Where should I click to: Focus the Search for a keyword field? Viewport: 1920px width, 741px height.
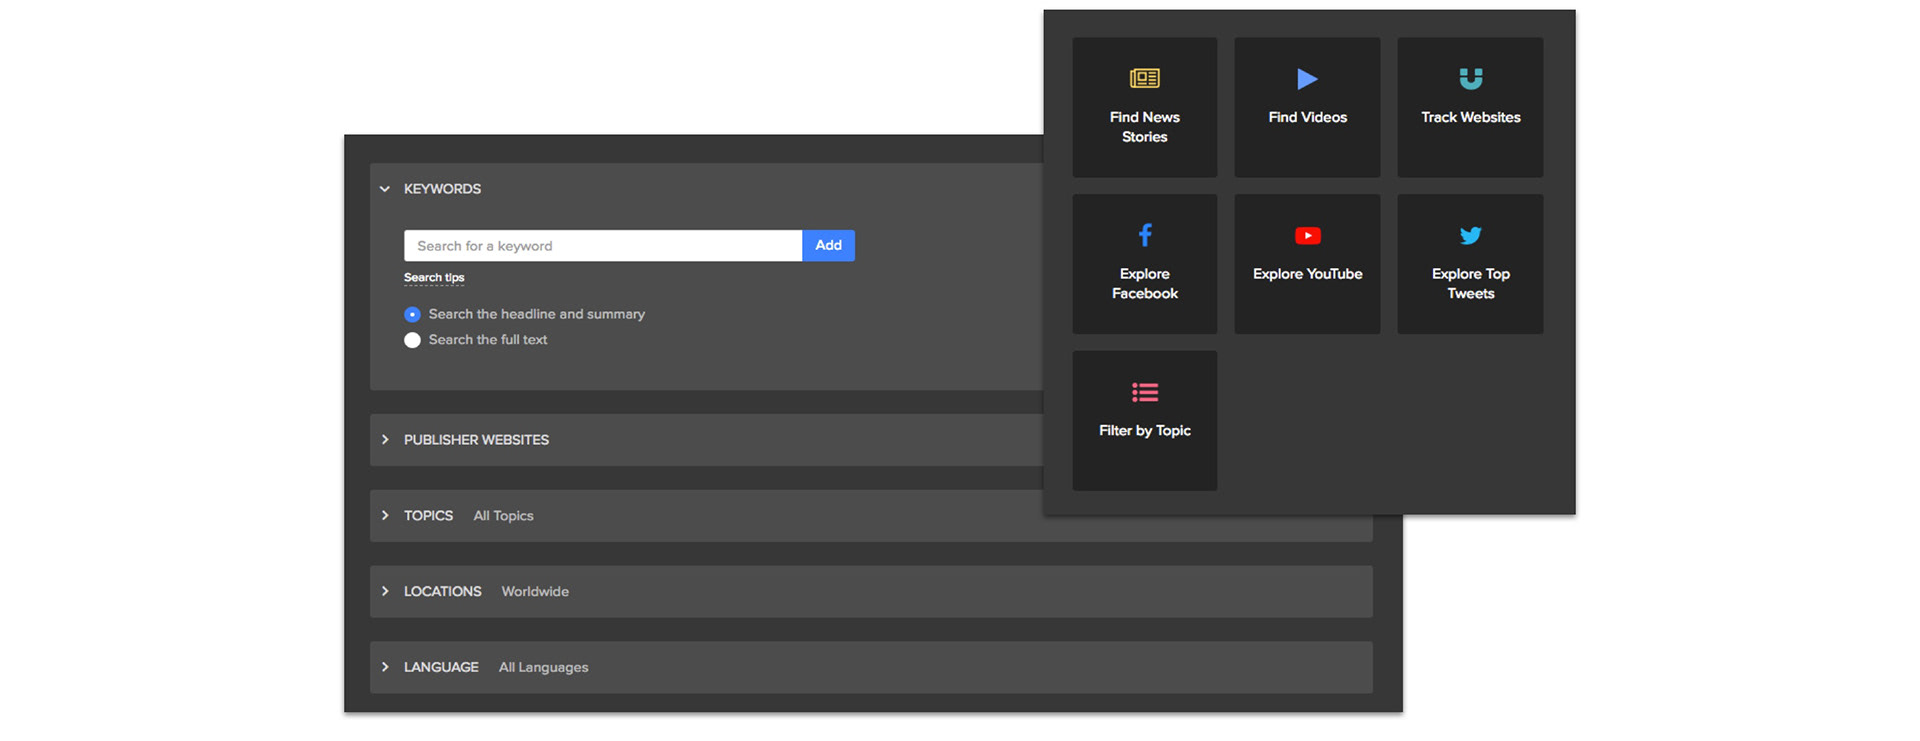[x=603, y=245]
